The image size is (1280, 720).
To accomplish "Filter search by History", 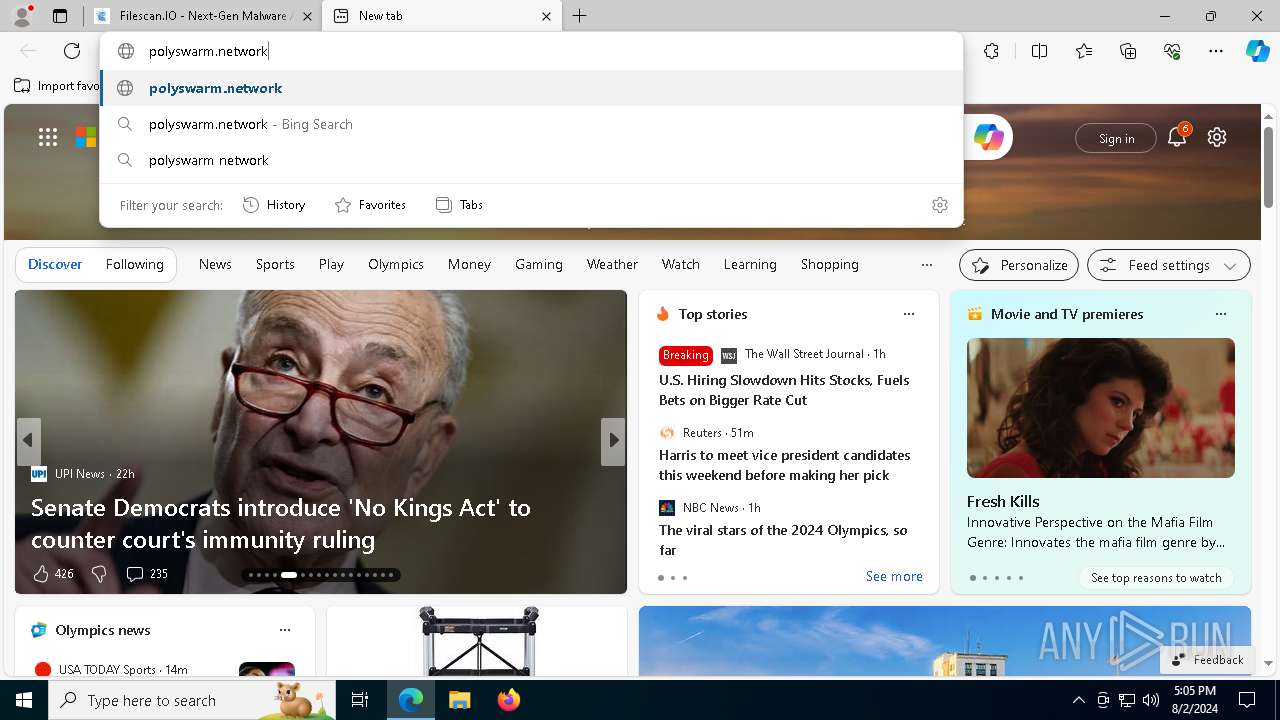I will click(274, 205).
